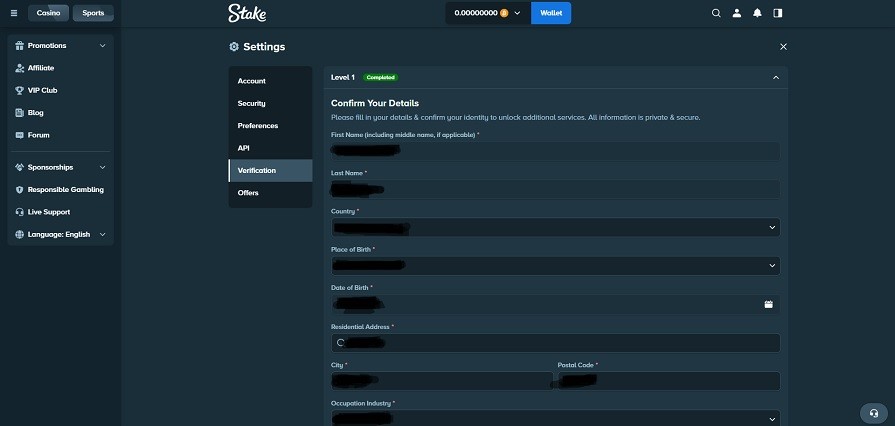Open the notifications bell icon
Image resolution: width=895 pixels, height=426 pixels.
pos(757,13)
